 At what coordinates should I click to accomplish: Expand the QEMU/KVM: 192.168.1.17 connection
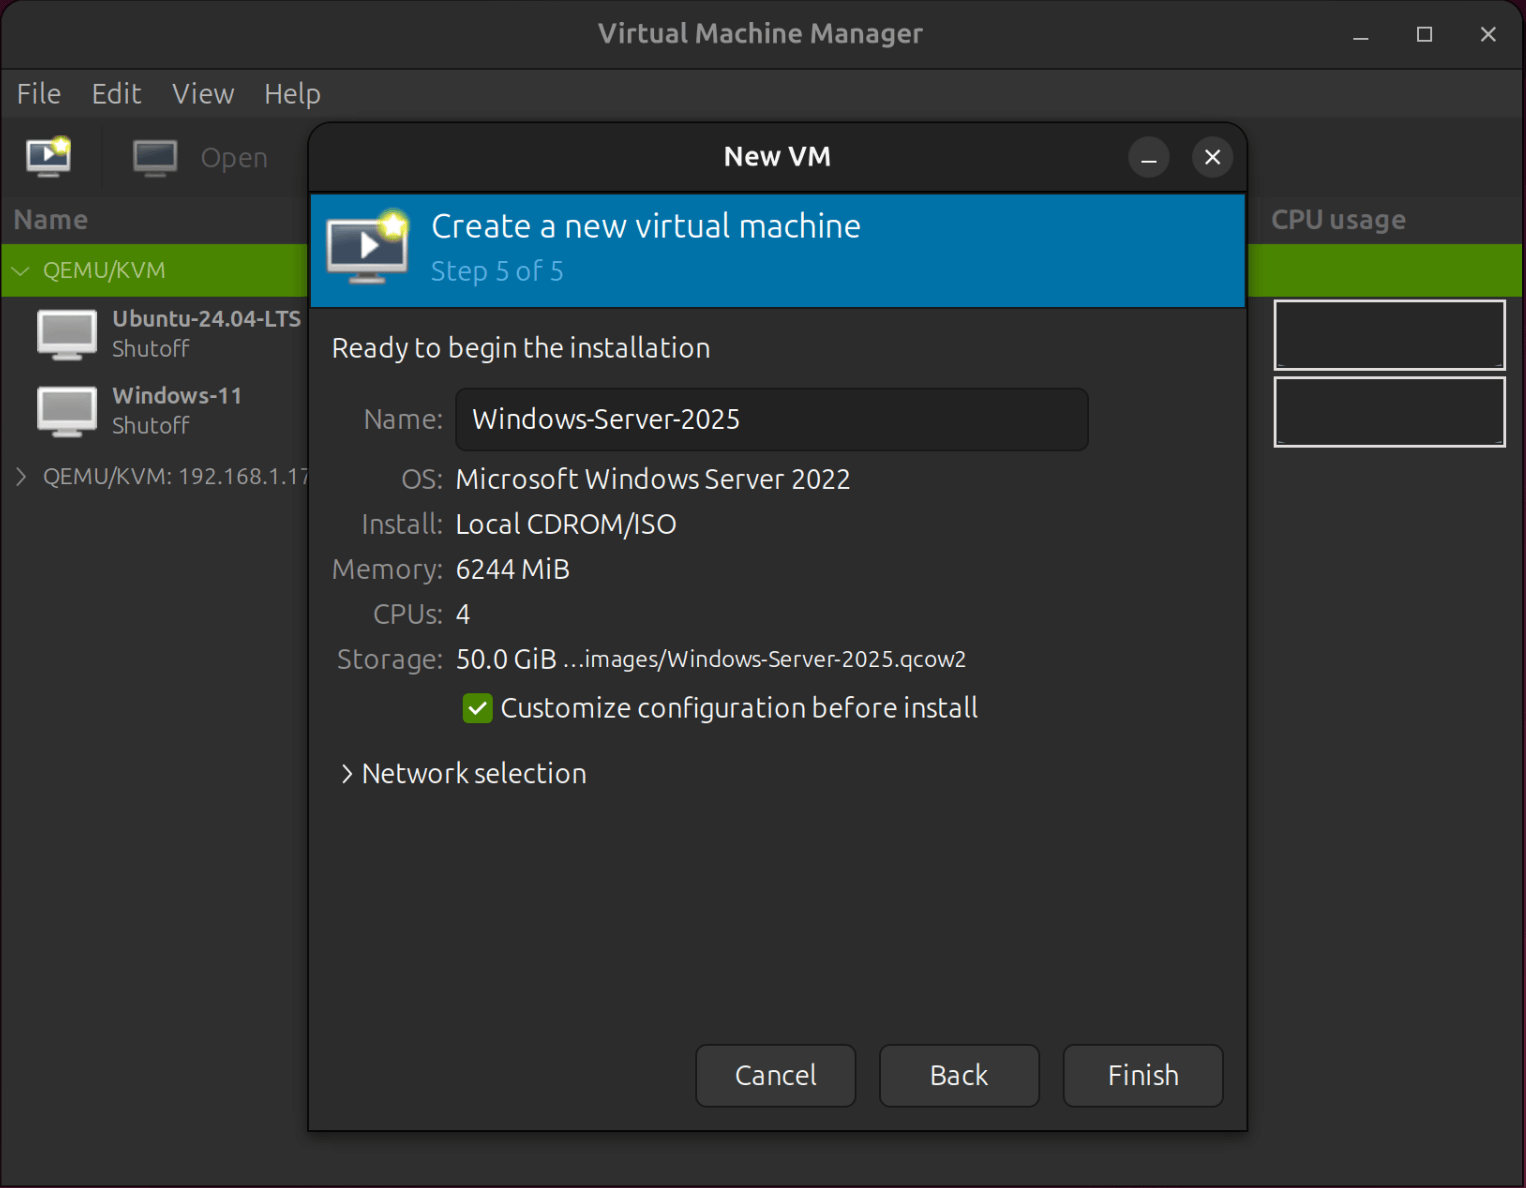[22, 477]
